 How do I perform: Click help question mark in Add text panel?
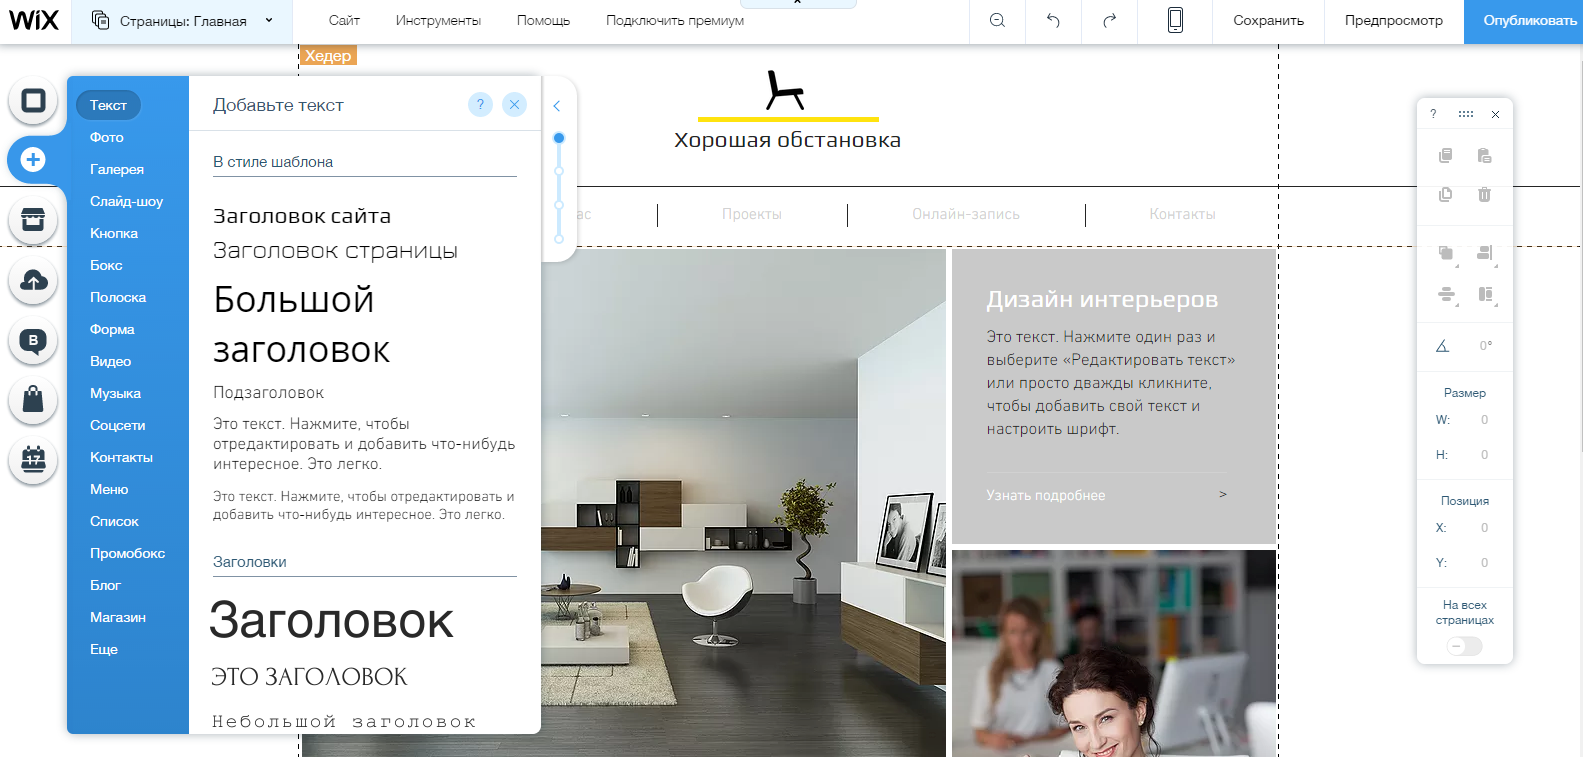480,104
